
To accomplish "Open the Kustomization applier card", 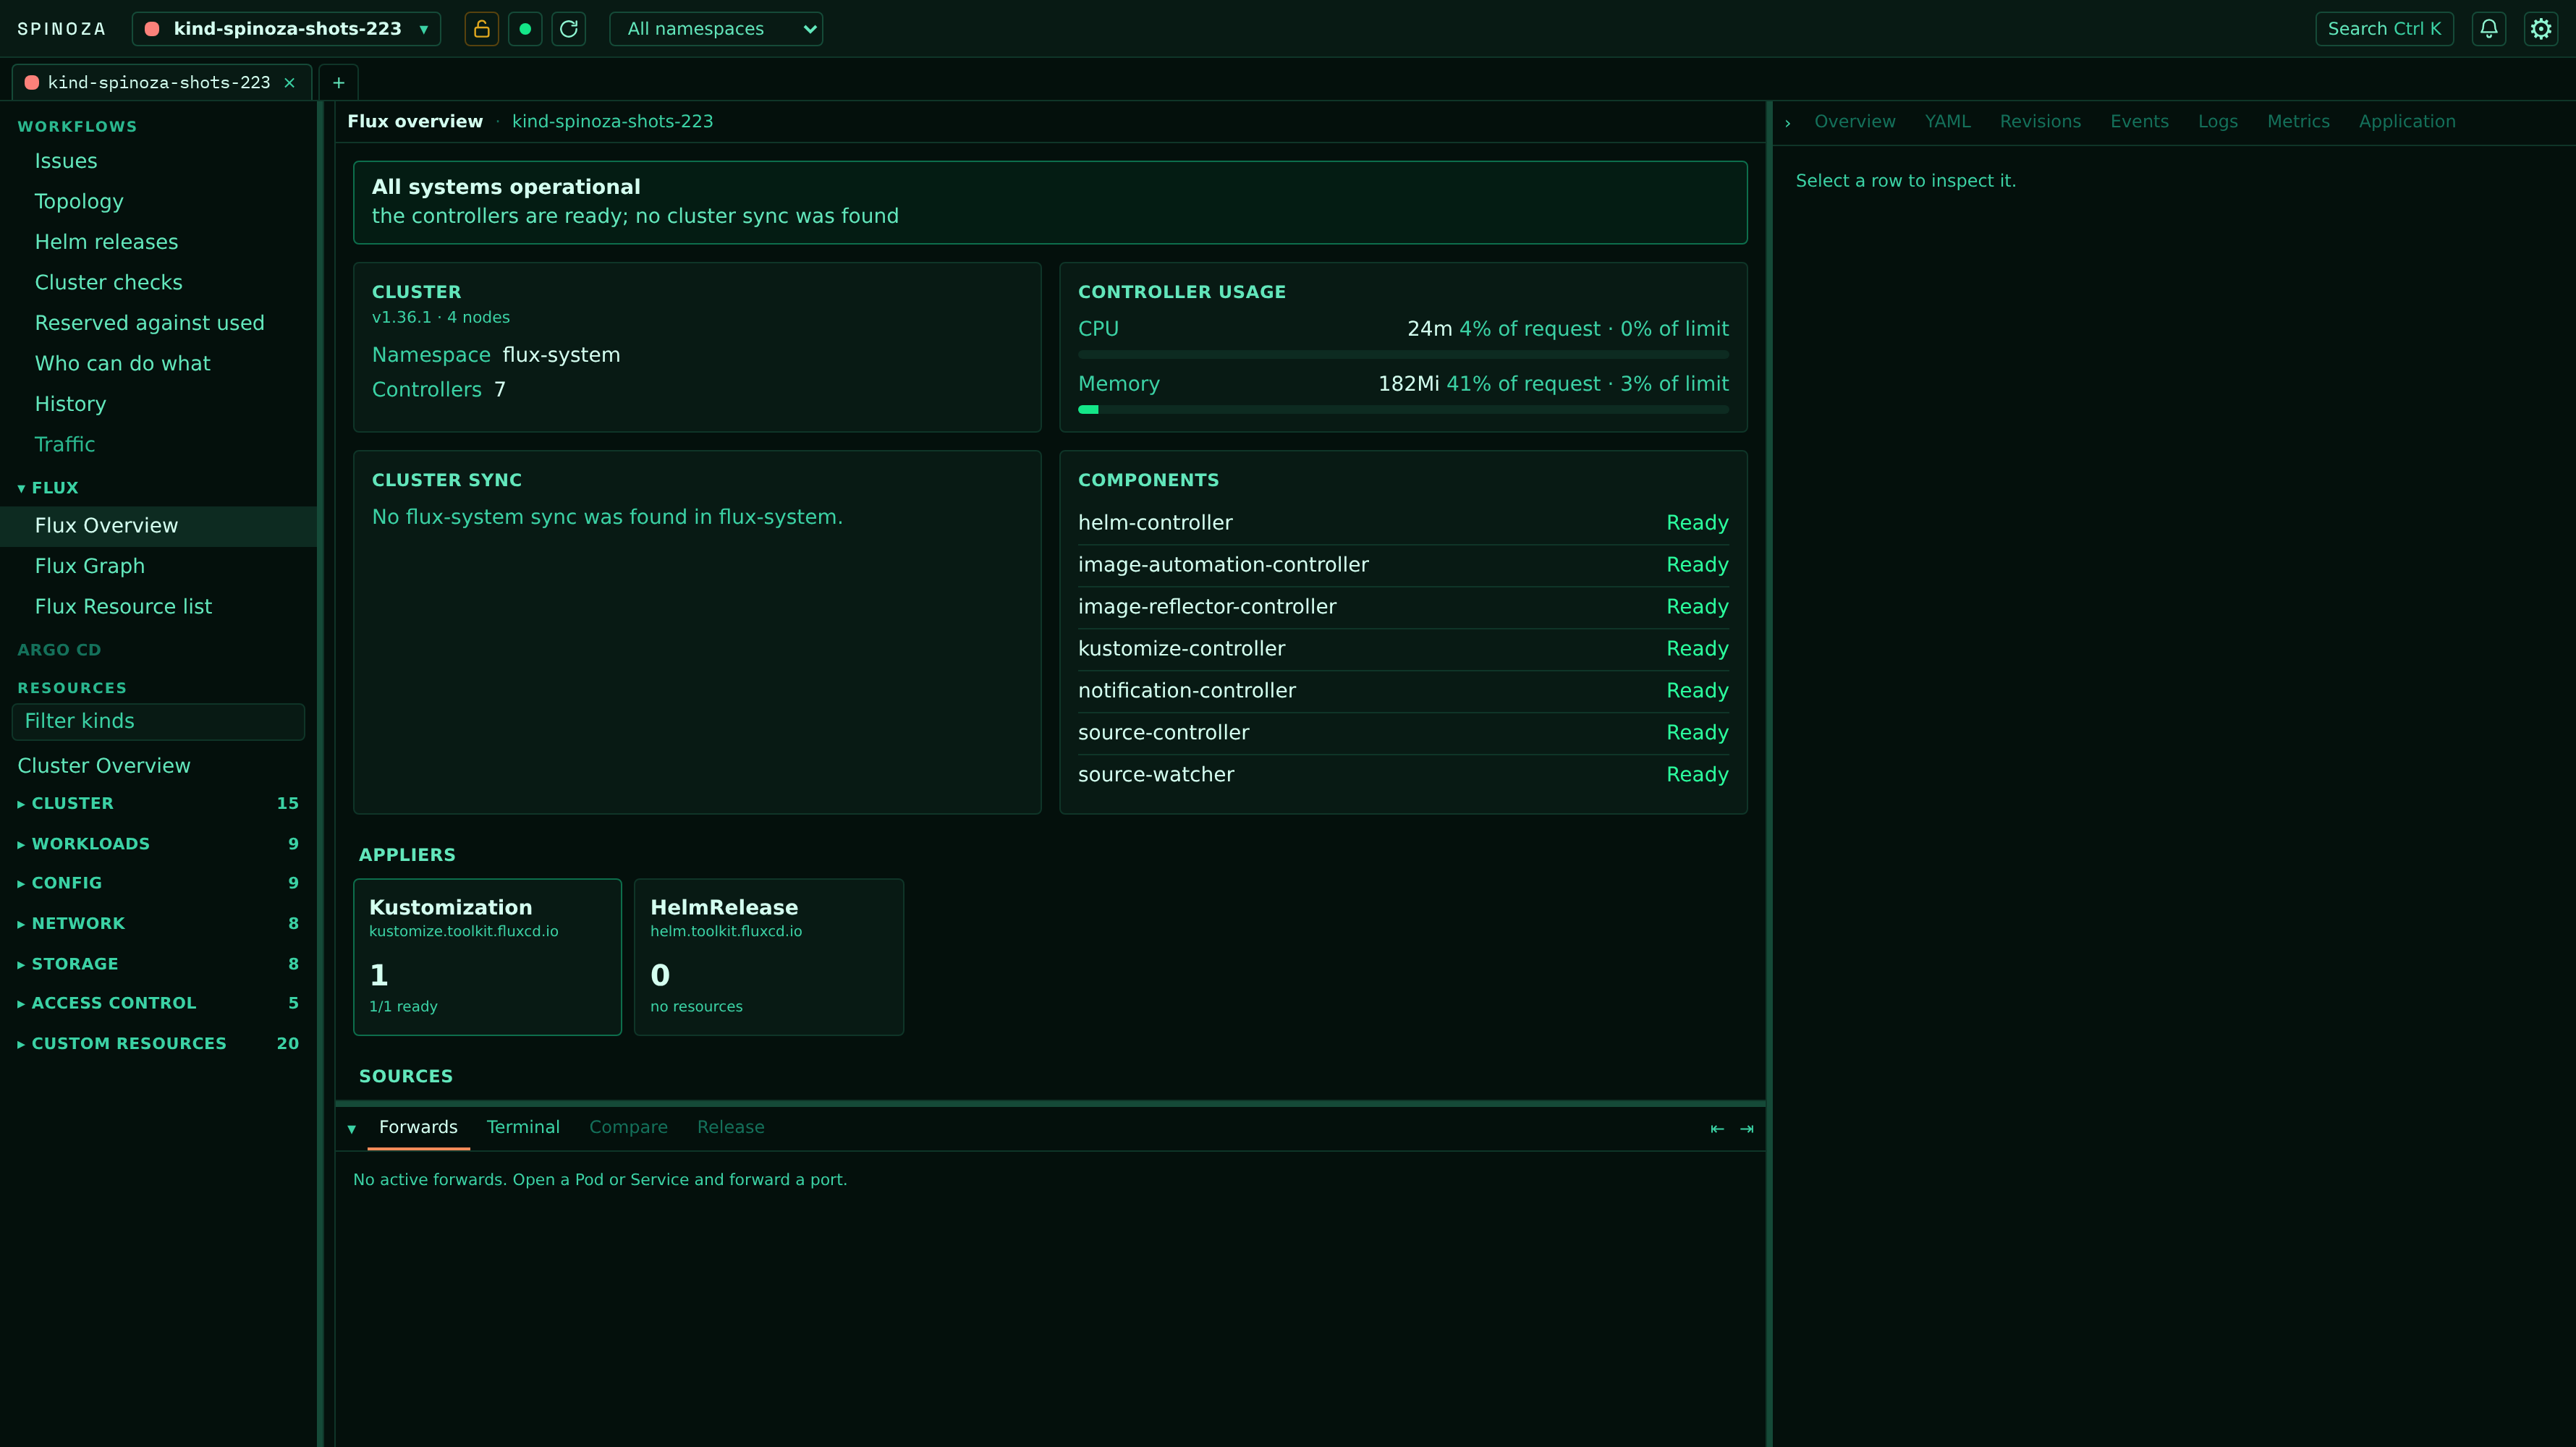I will click(x=487, y=957).
